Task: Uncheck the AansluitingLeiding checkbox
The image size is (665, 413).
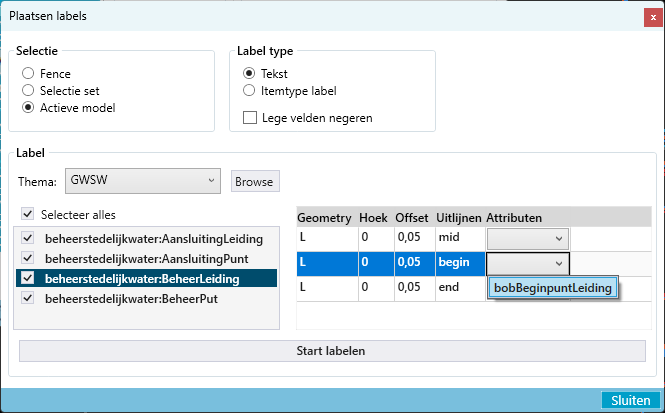Action: coord(28,238)
